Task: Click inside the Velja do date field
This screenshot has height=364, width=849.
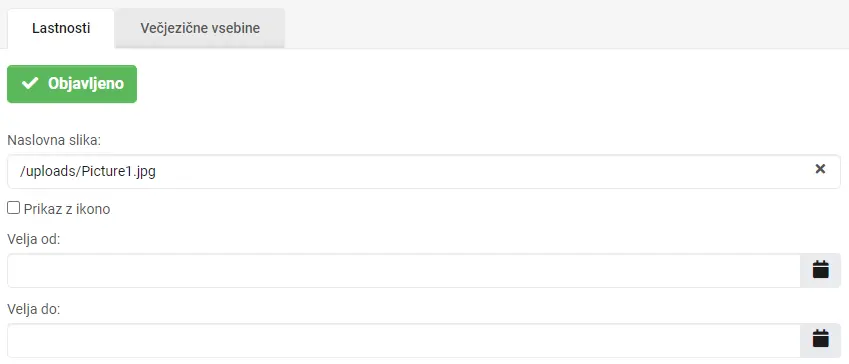Action: coord(404,340)
